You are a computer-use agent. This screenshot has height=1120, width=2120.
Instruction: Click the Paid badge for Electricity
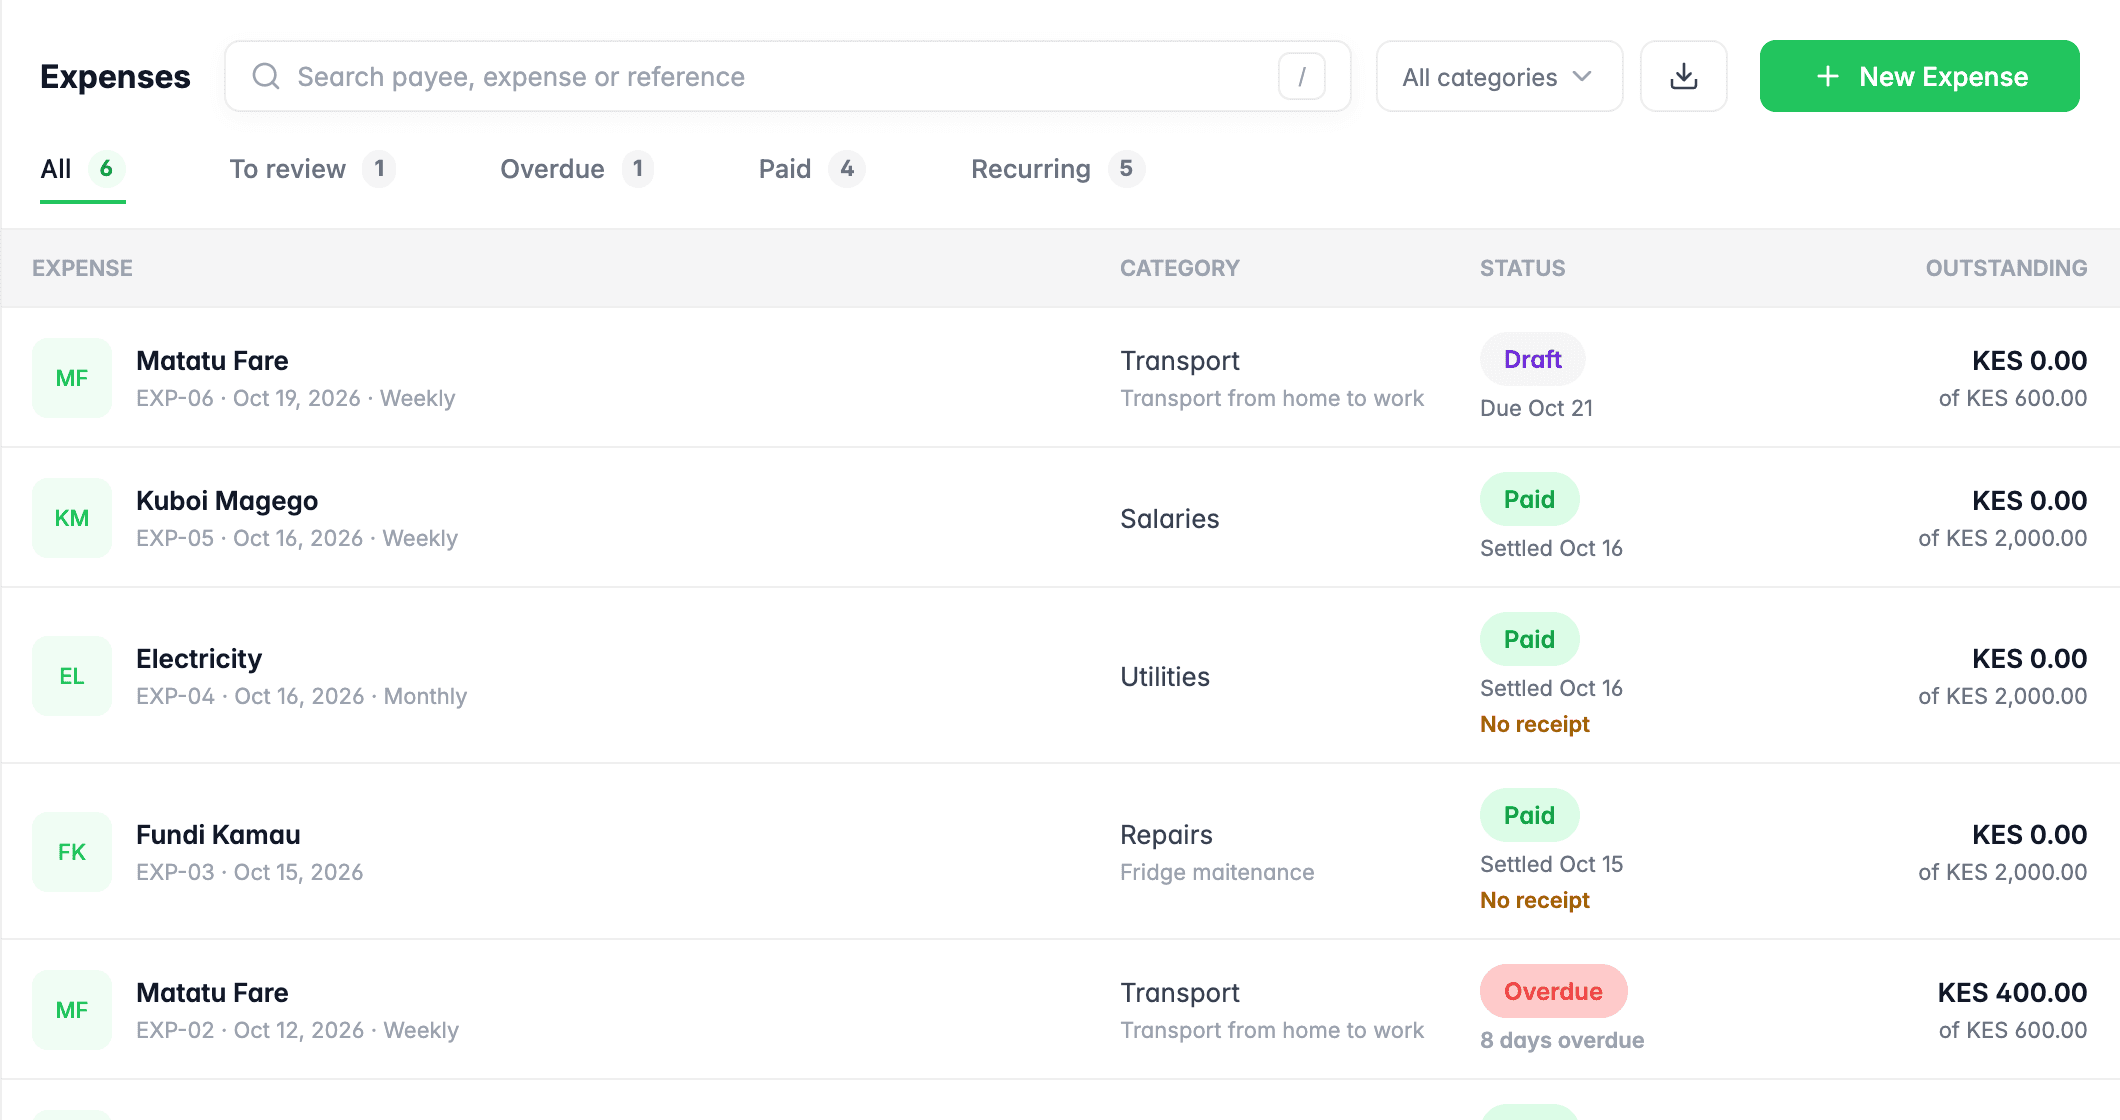coord(1529,639)
